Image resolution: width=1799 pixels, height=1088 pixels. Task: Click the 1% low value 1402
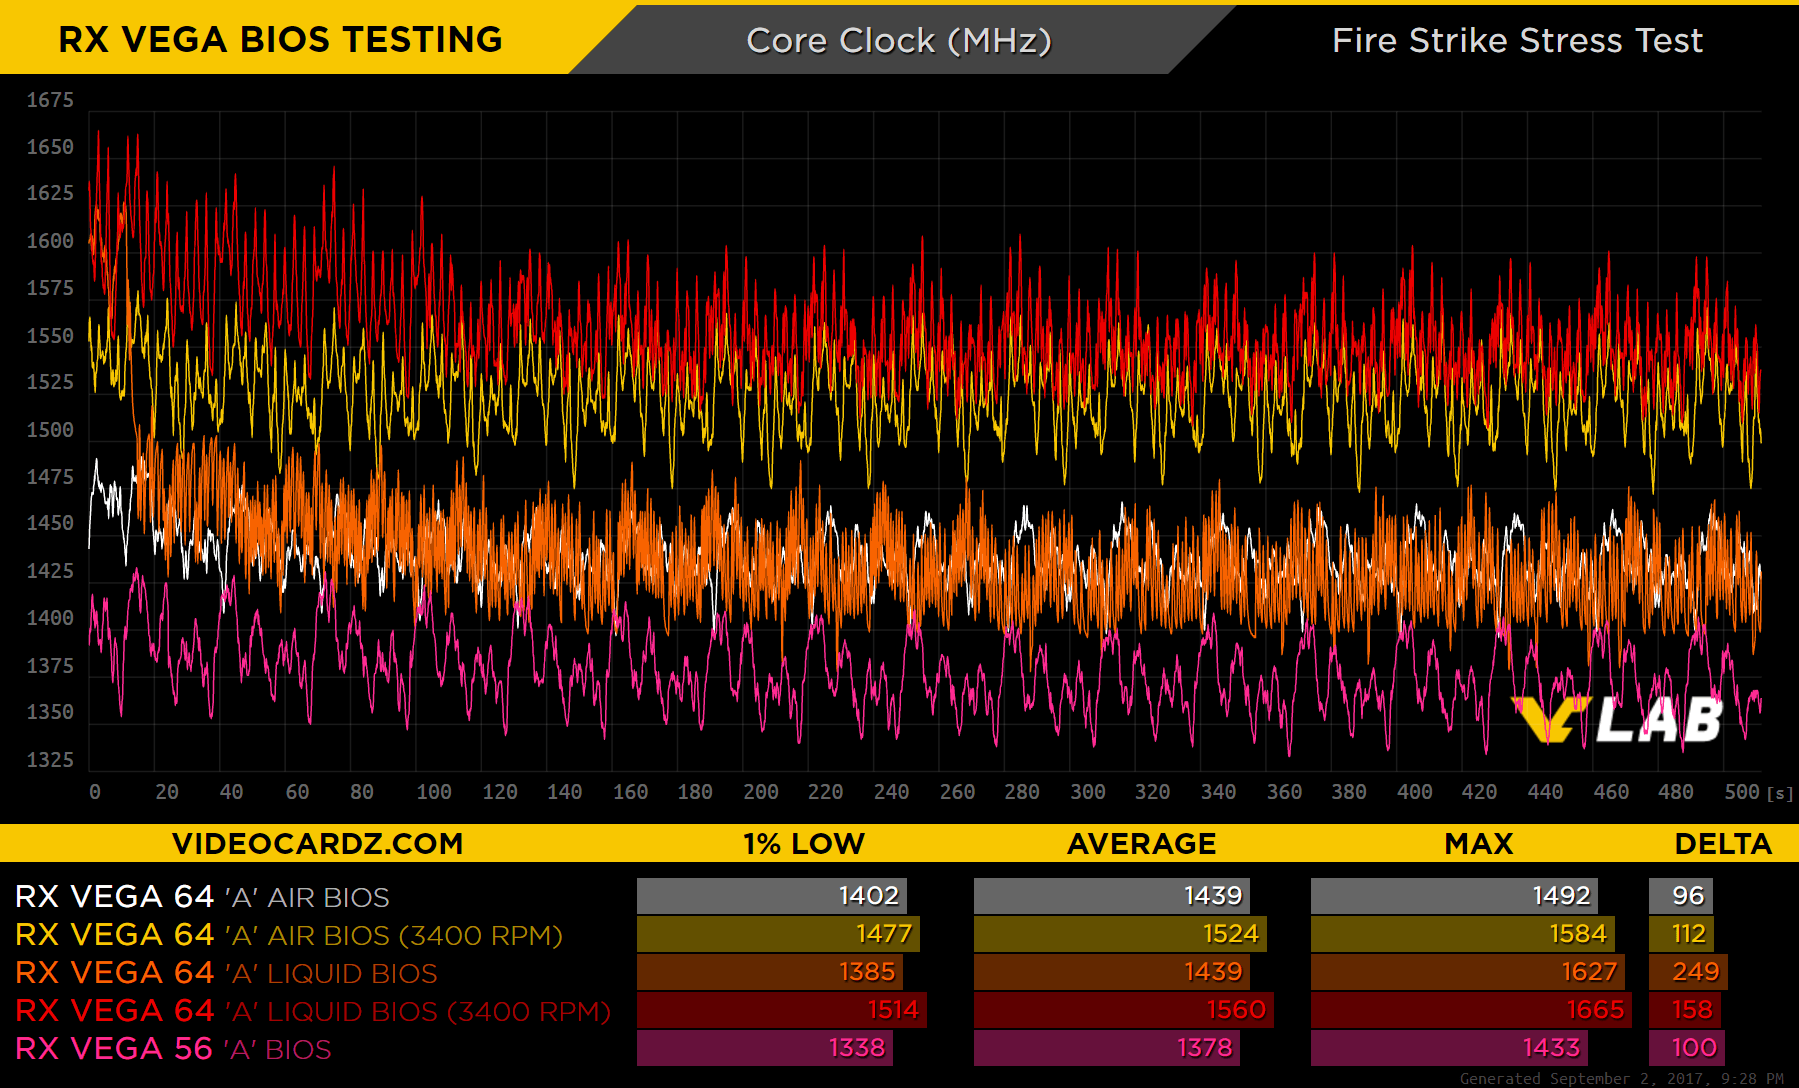869,896
